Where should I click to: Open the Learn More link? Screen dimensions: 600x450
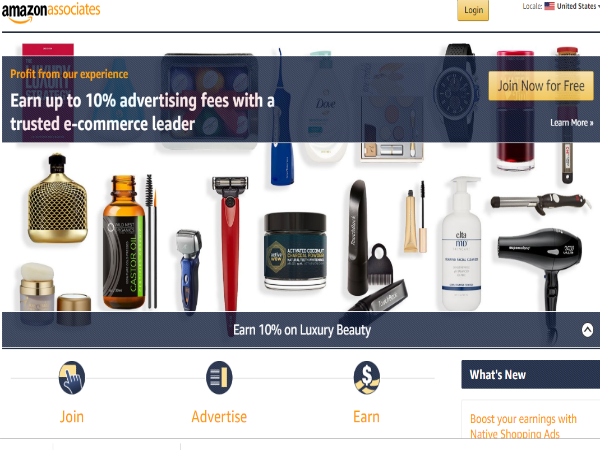coord(572,123)
